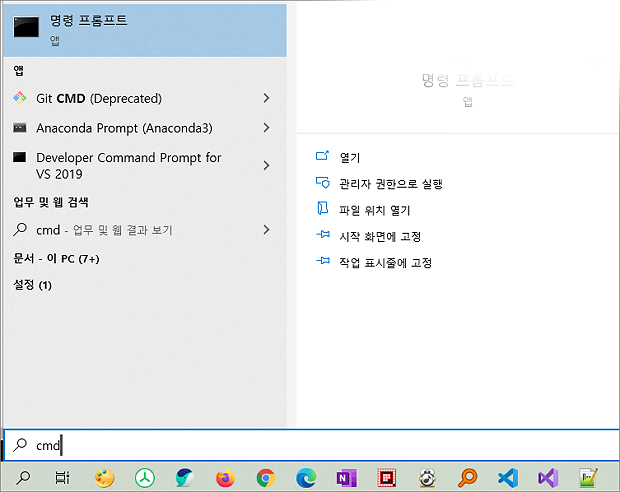Click the pin icon beside 시작 화면에 고정
The width and height of the screenshot is (620, 492).
point(323,235)
